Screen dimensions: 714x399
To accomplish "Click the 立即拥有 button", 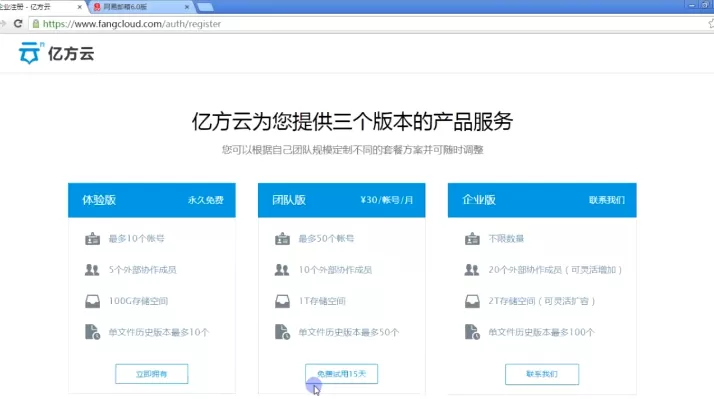I will coord(152,374).
